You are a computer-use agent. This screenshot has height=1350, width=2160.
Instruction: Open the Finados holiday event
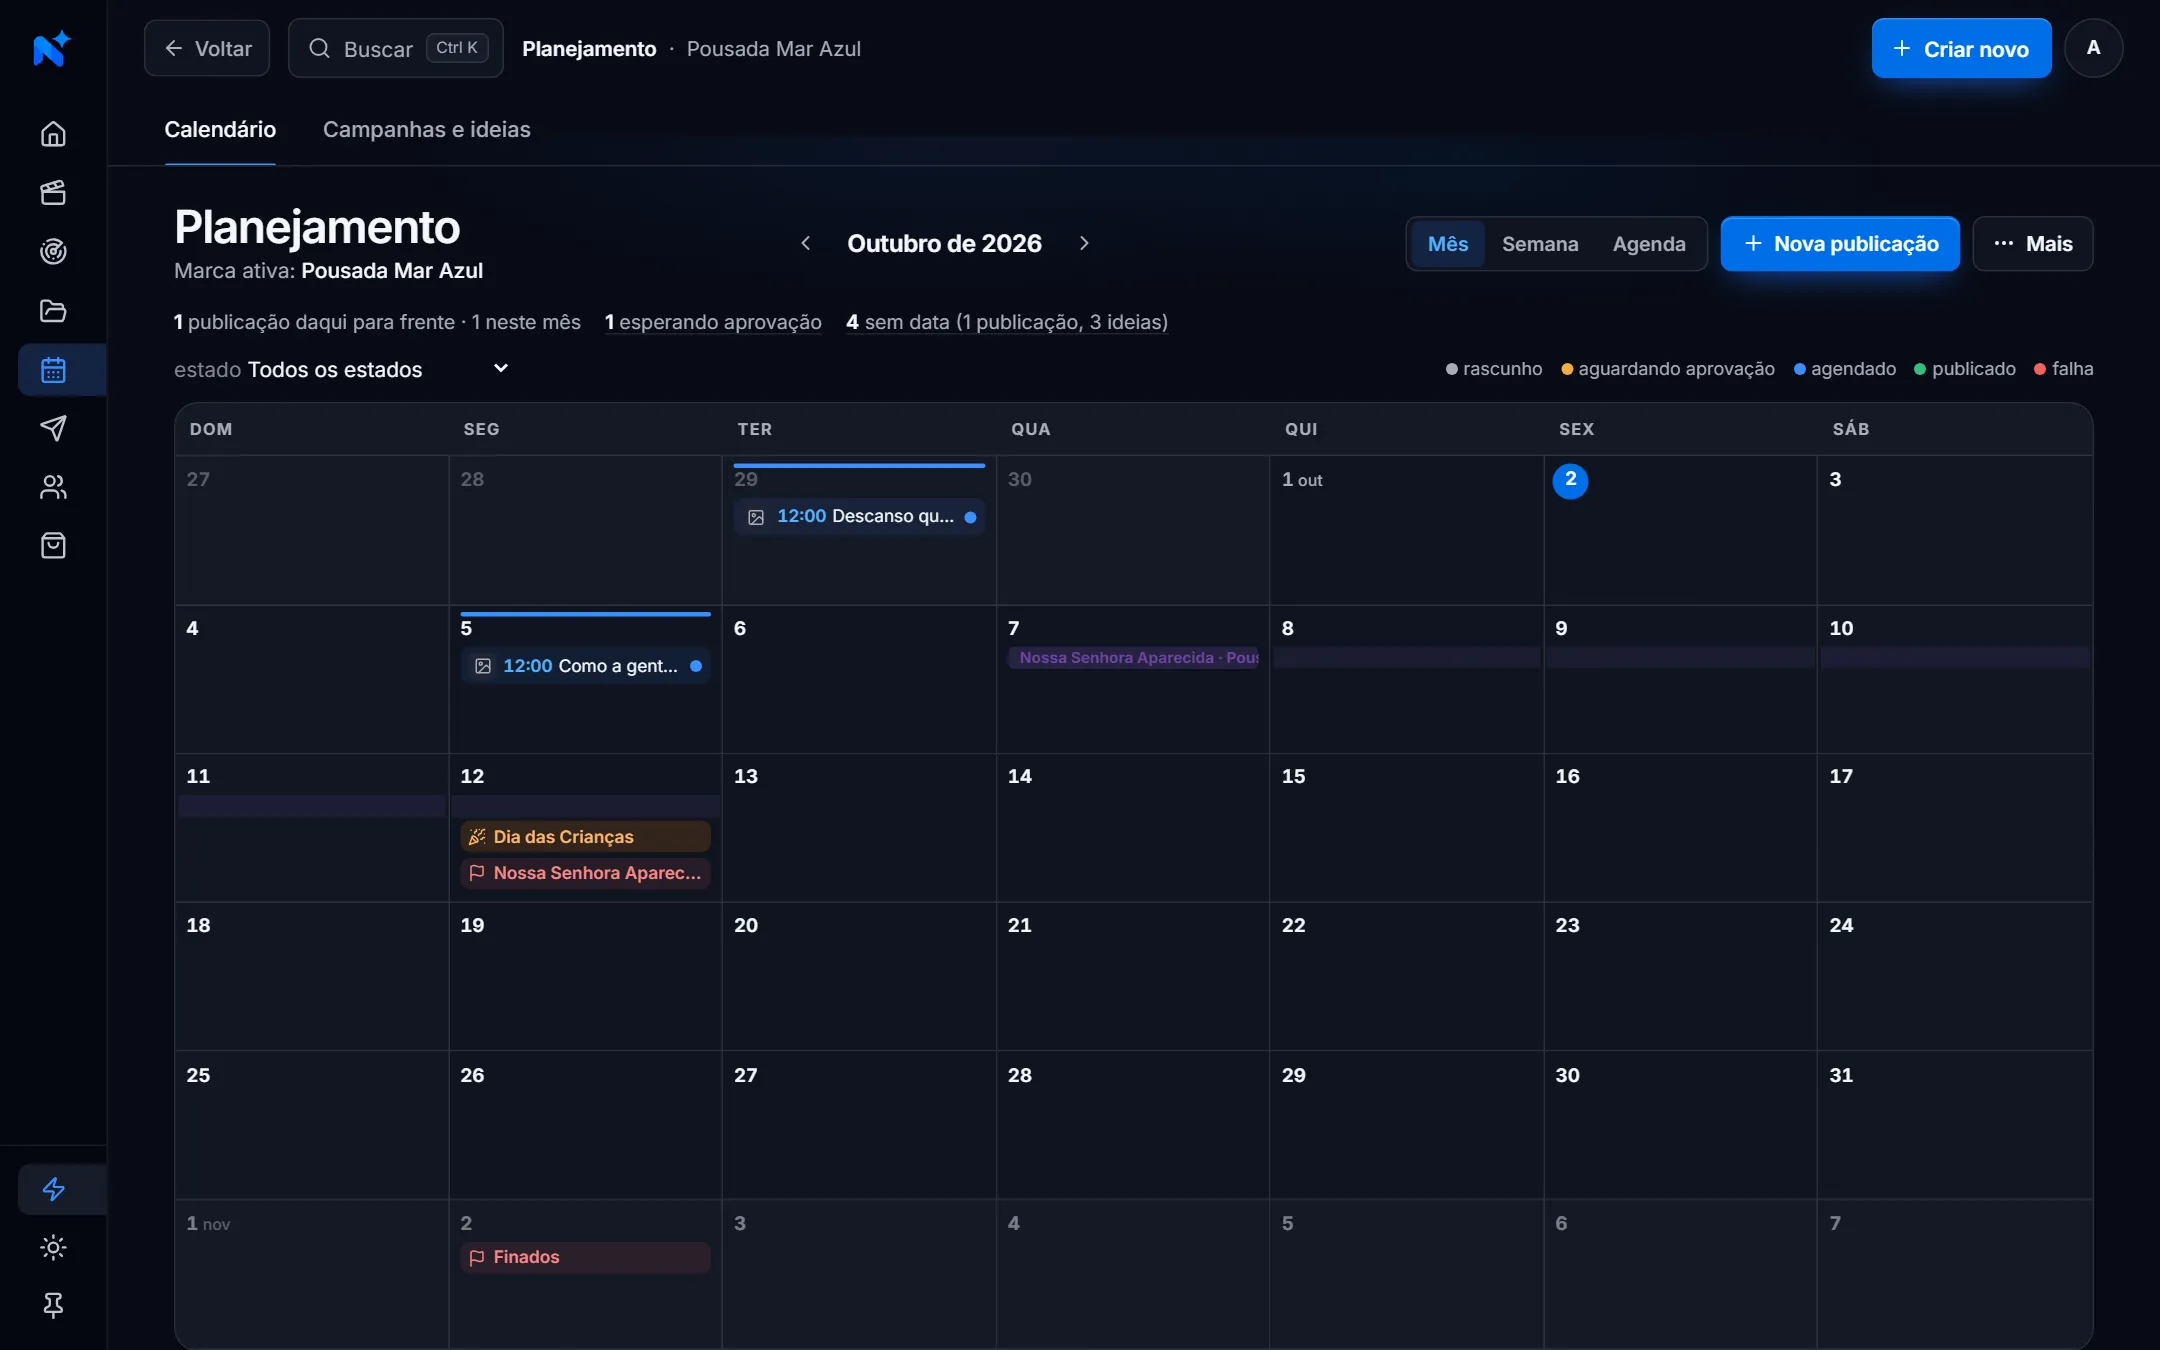click(x=586, y=1257)
